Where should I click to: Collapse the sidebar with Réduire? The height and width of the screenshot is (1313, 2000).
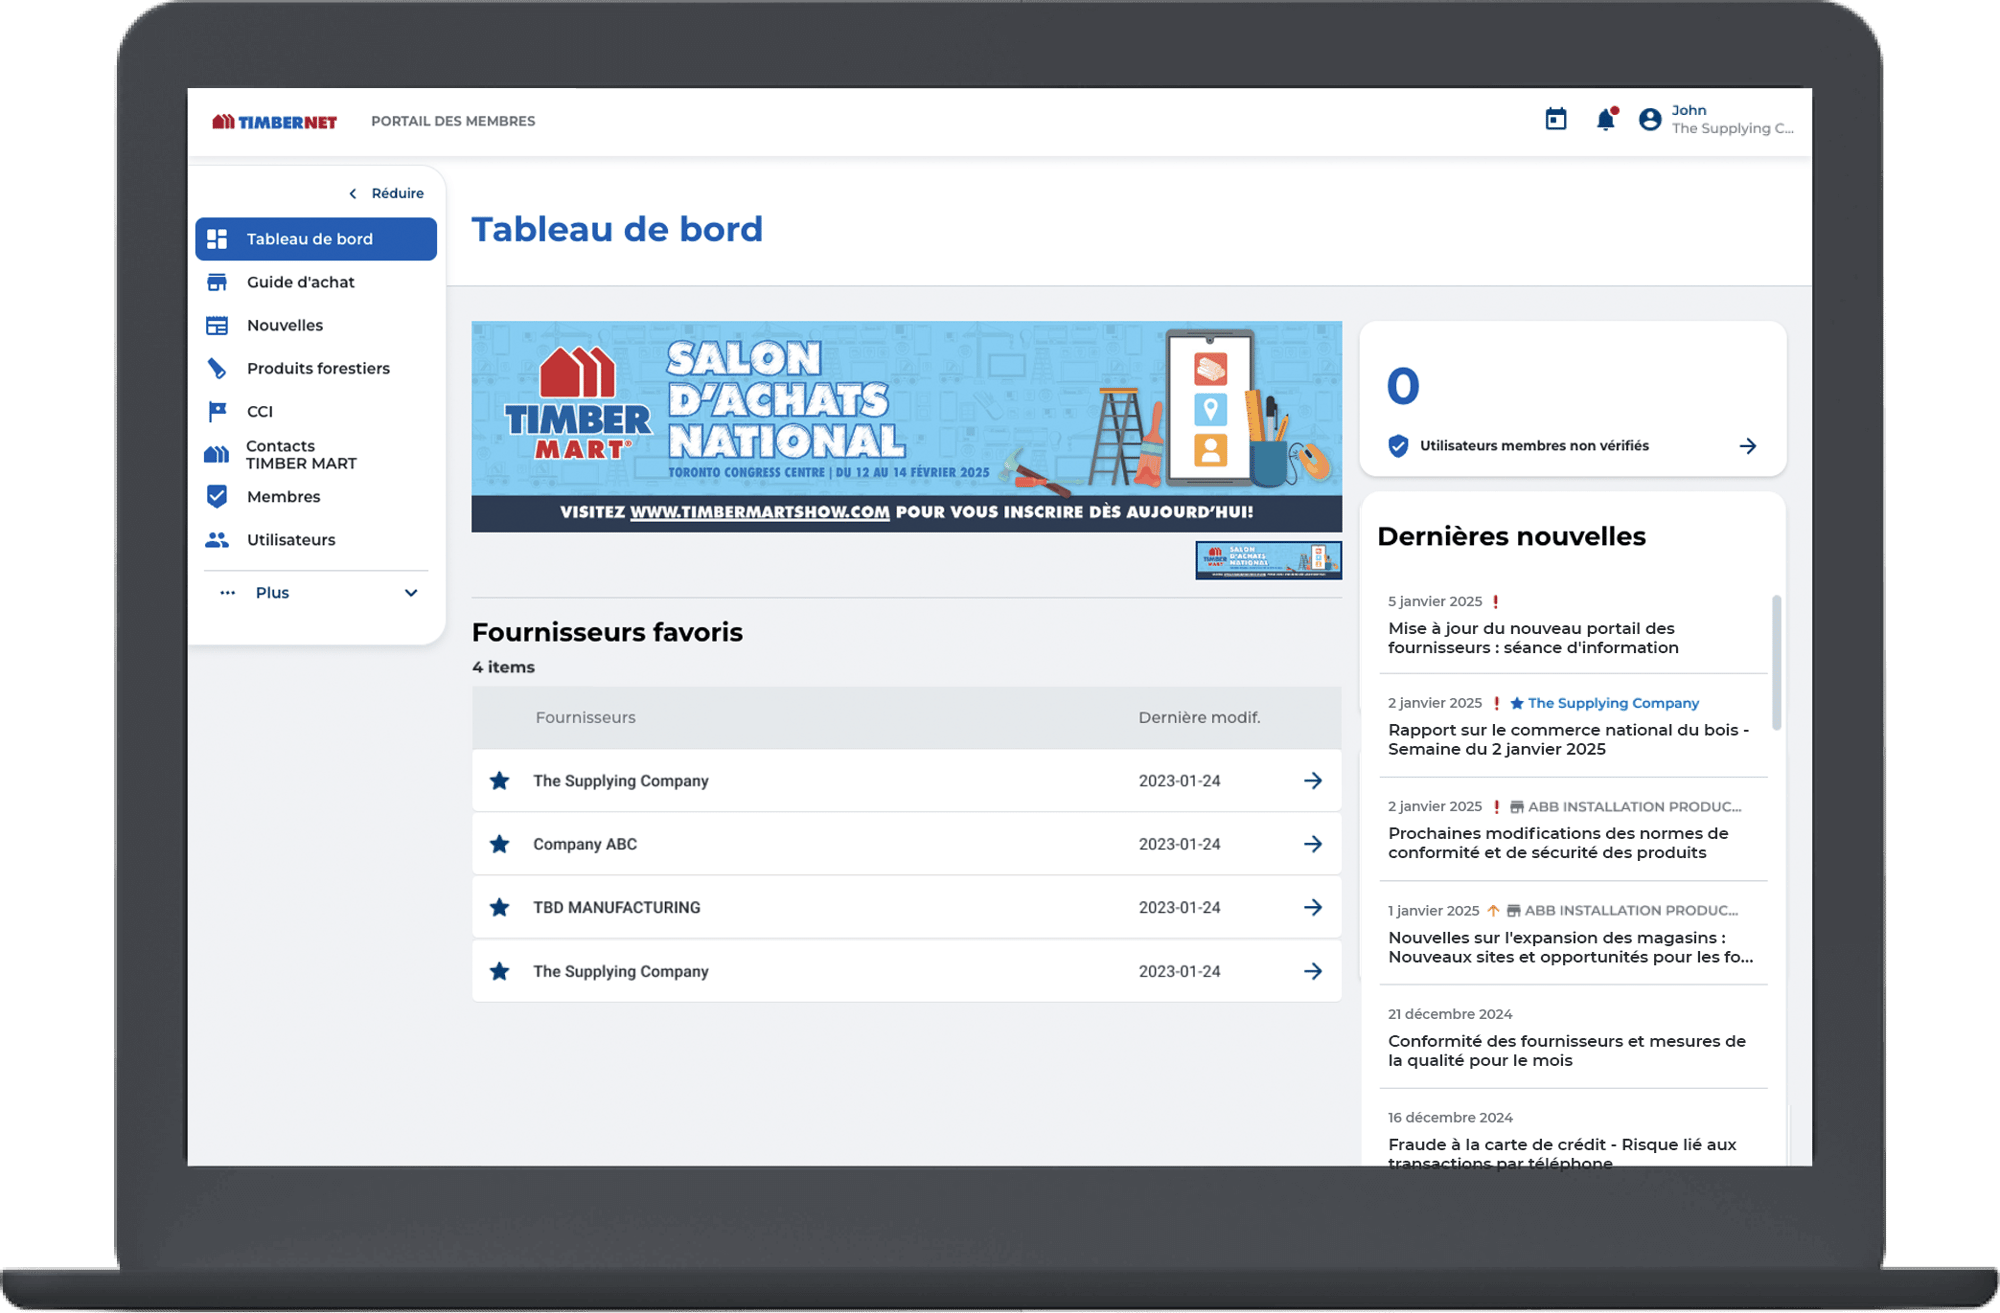tap(386, 193)
